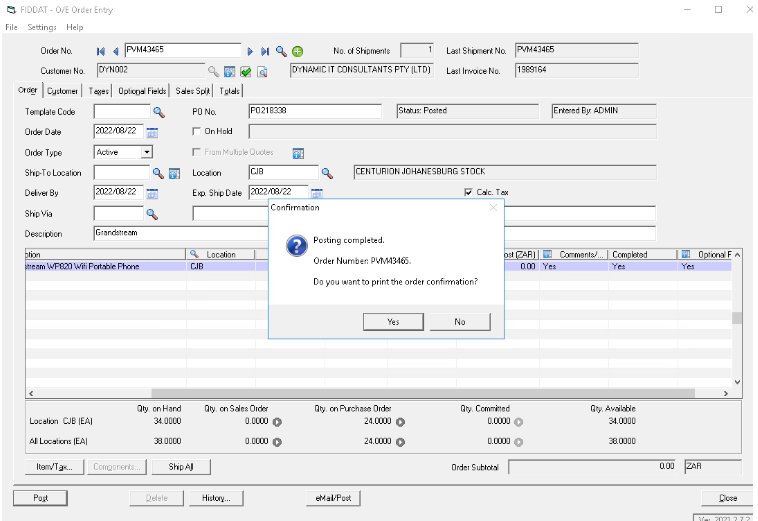Open the Ship Via finder
The width and height of the screenshot is (758, 521).
[153, 213]
